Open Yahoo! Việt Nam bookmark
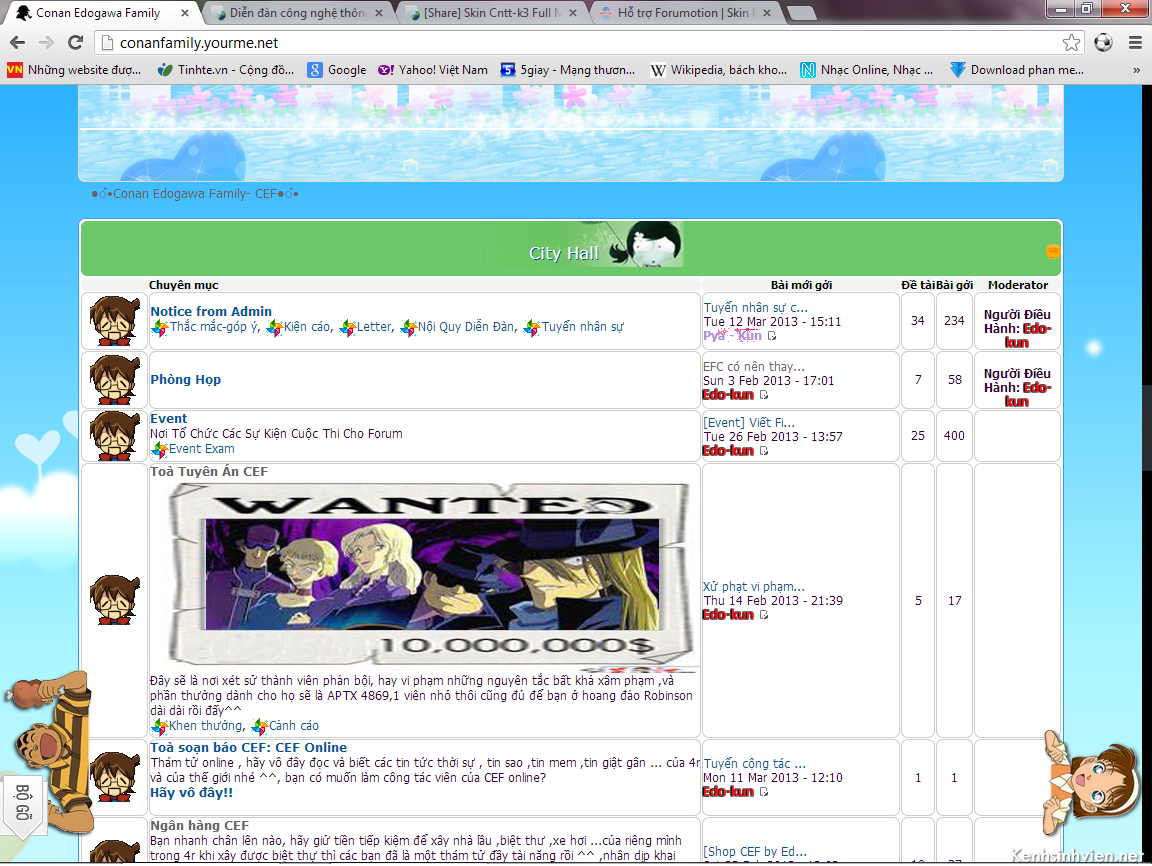The height and width of the screenshot is (866, 1152). 433,70
